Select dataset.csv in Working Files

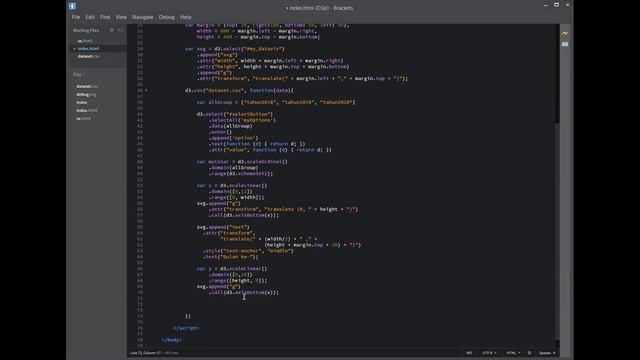coord(89,56)
